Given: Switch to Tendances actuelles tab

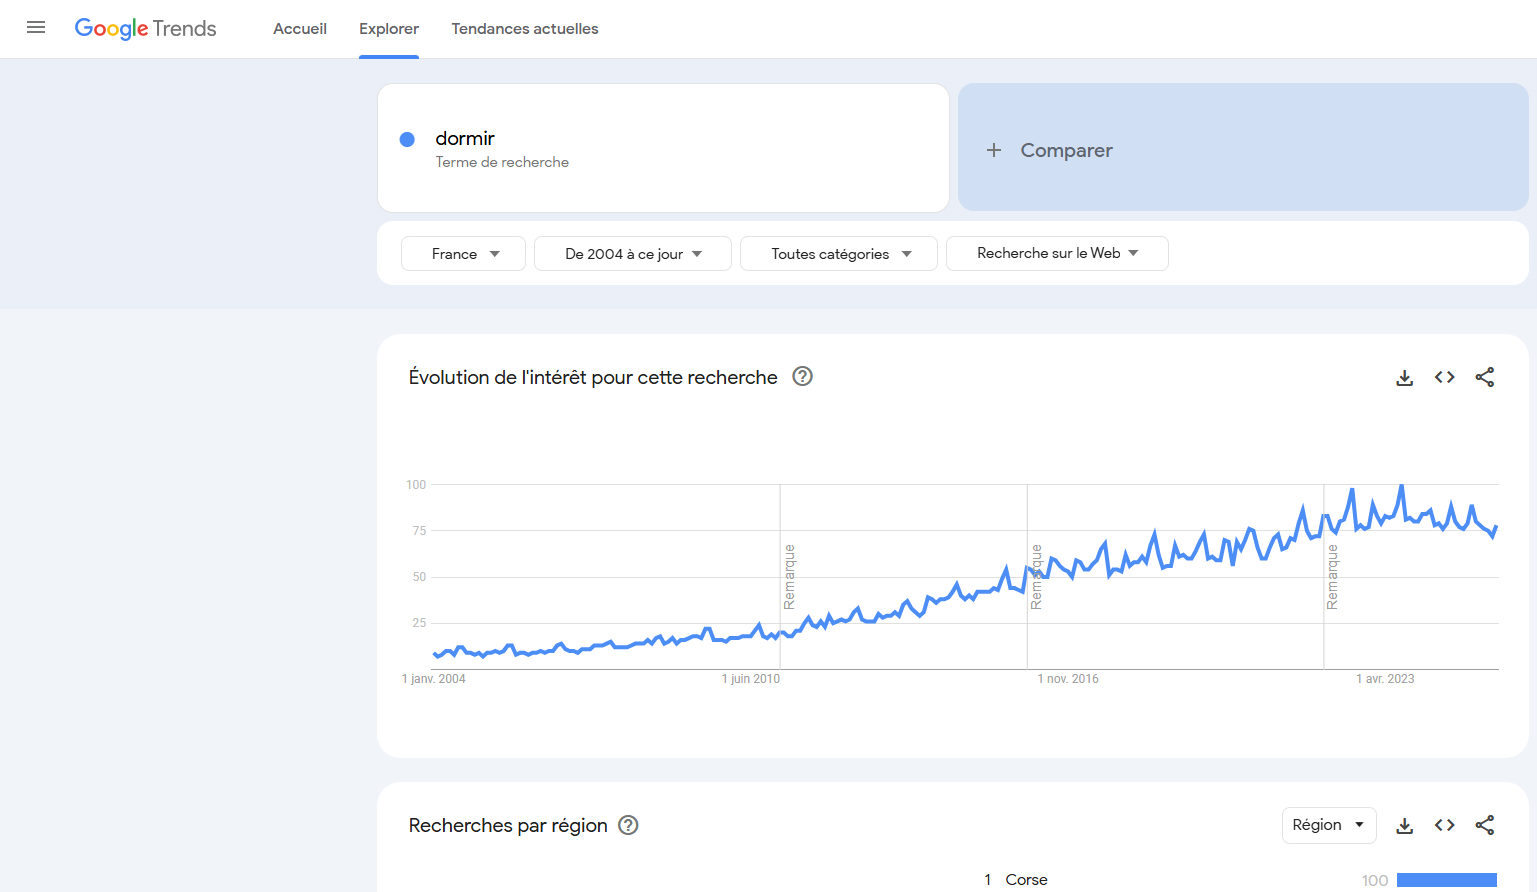Looking at the screenshot, I should pyautogui.click(x=524, y=29).
